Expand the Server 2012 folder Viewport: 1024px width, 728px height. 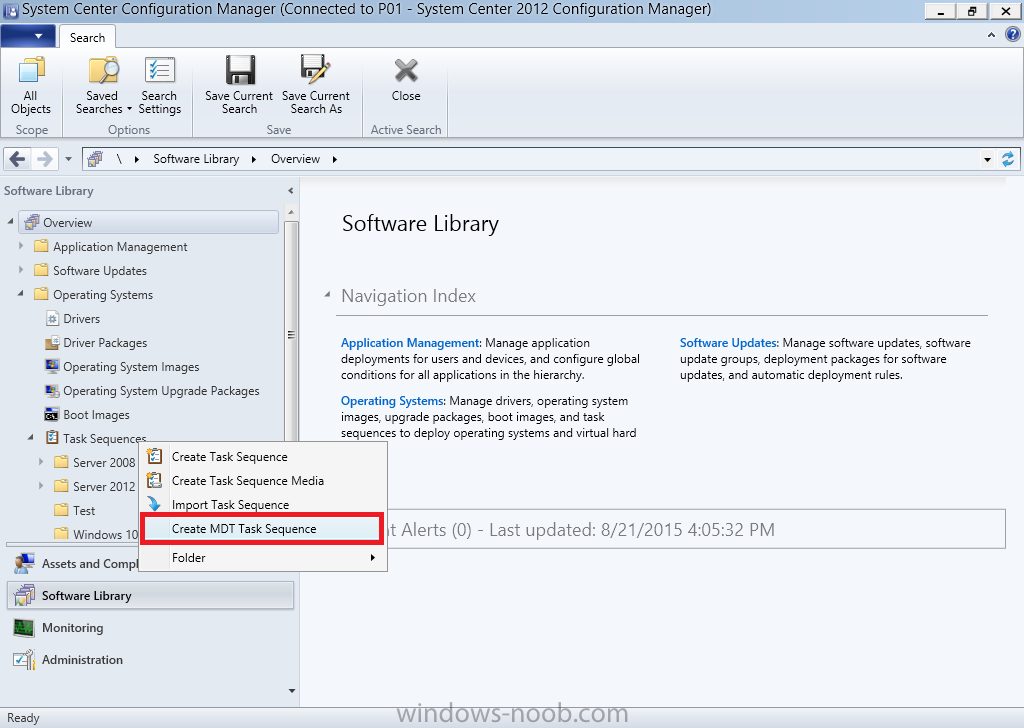coord(41,486)
